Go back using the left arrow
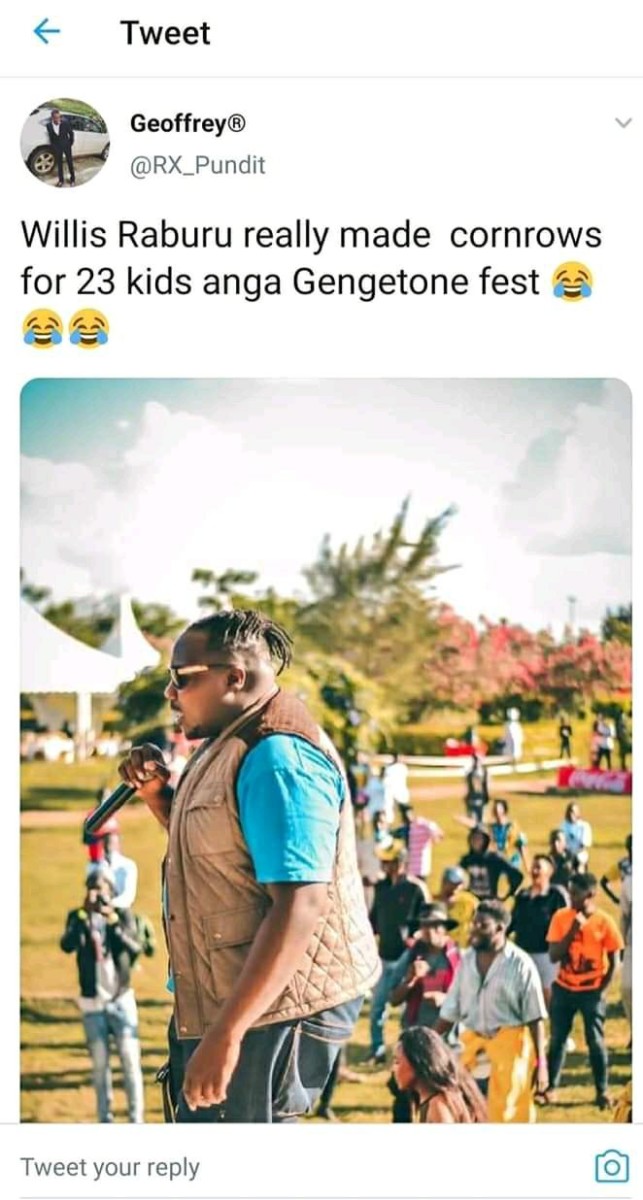 click(x=46, y=32)
